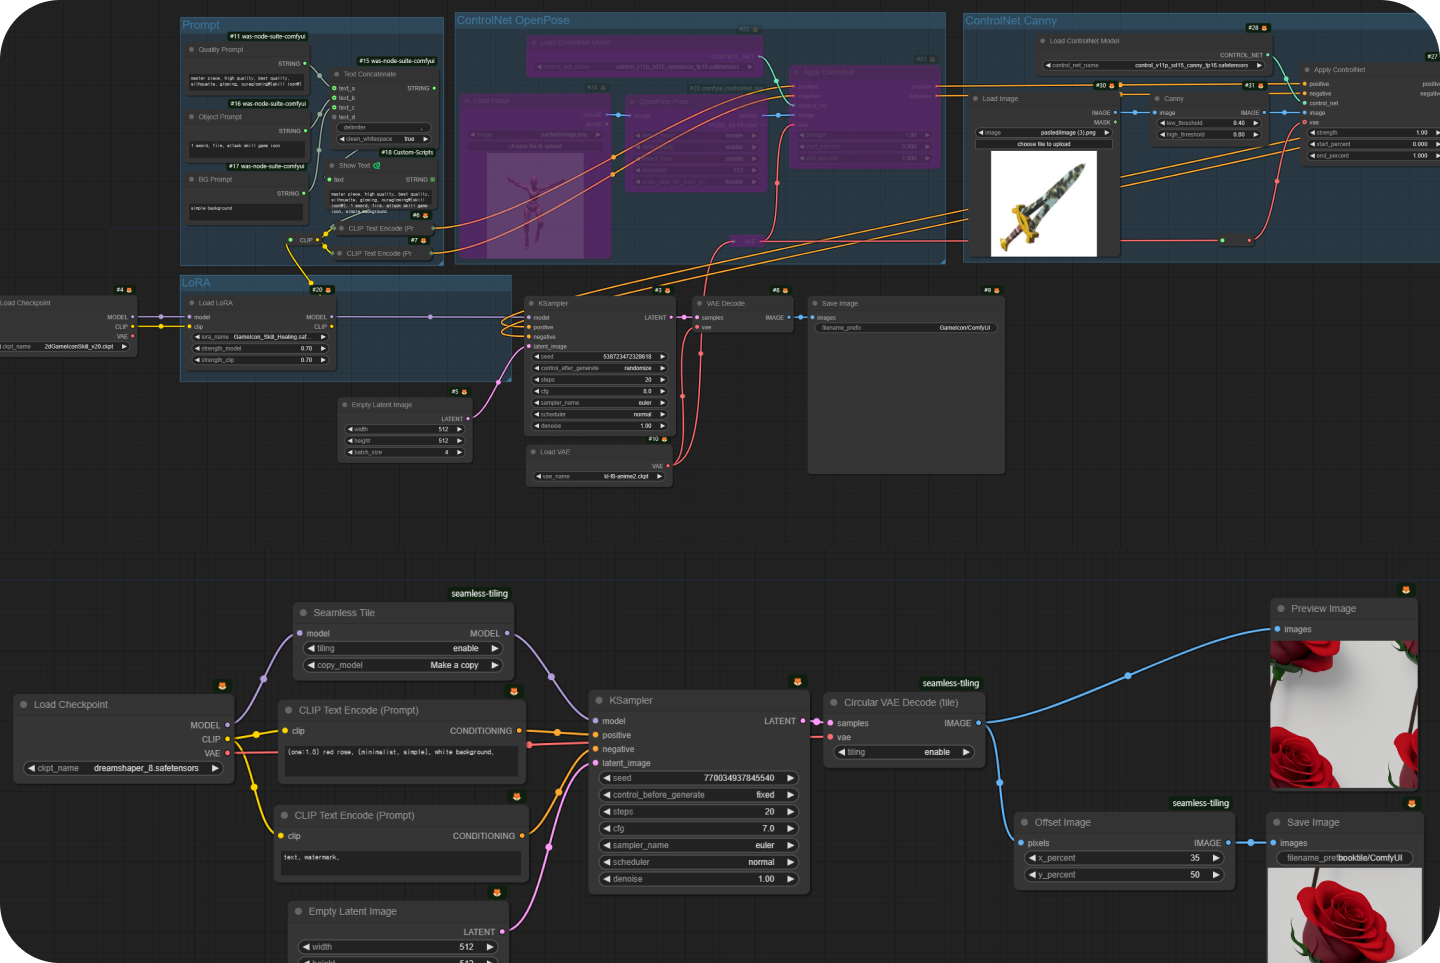
Task: Open the sampler_name dropdown beside seed 770034937845540
Action: [698, 845]
